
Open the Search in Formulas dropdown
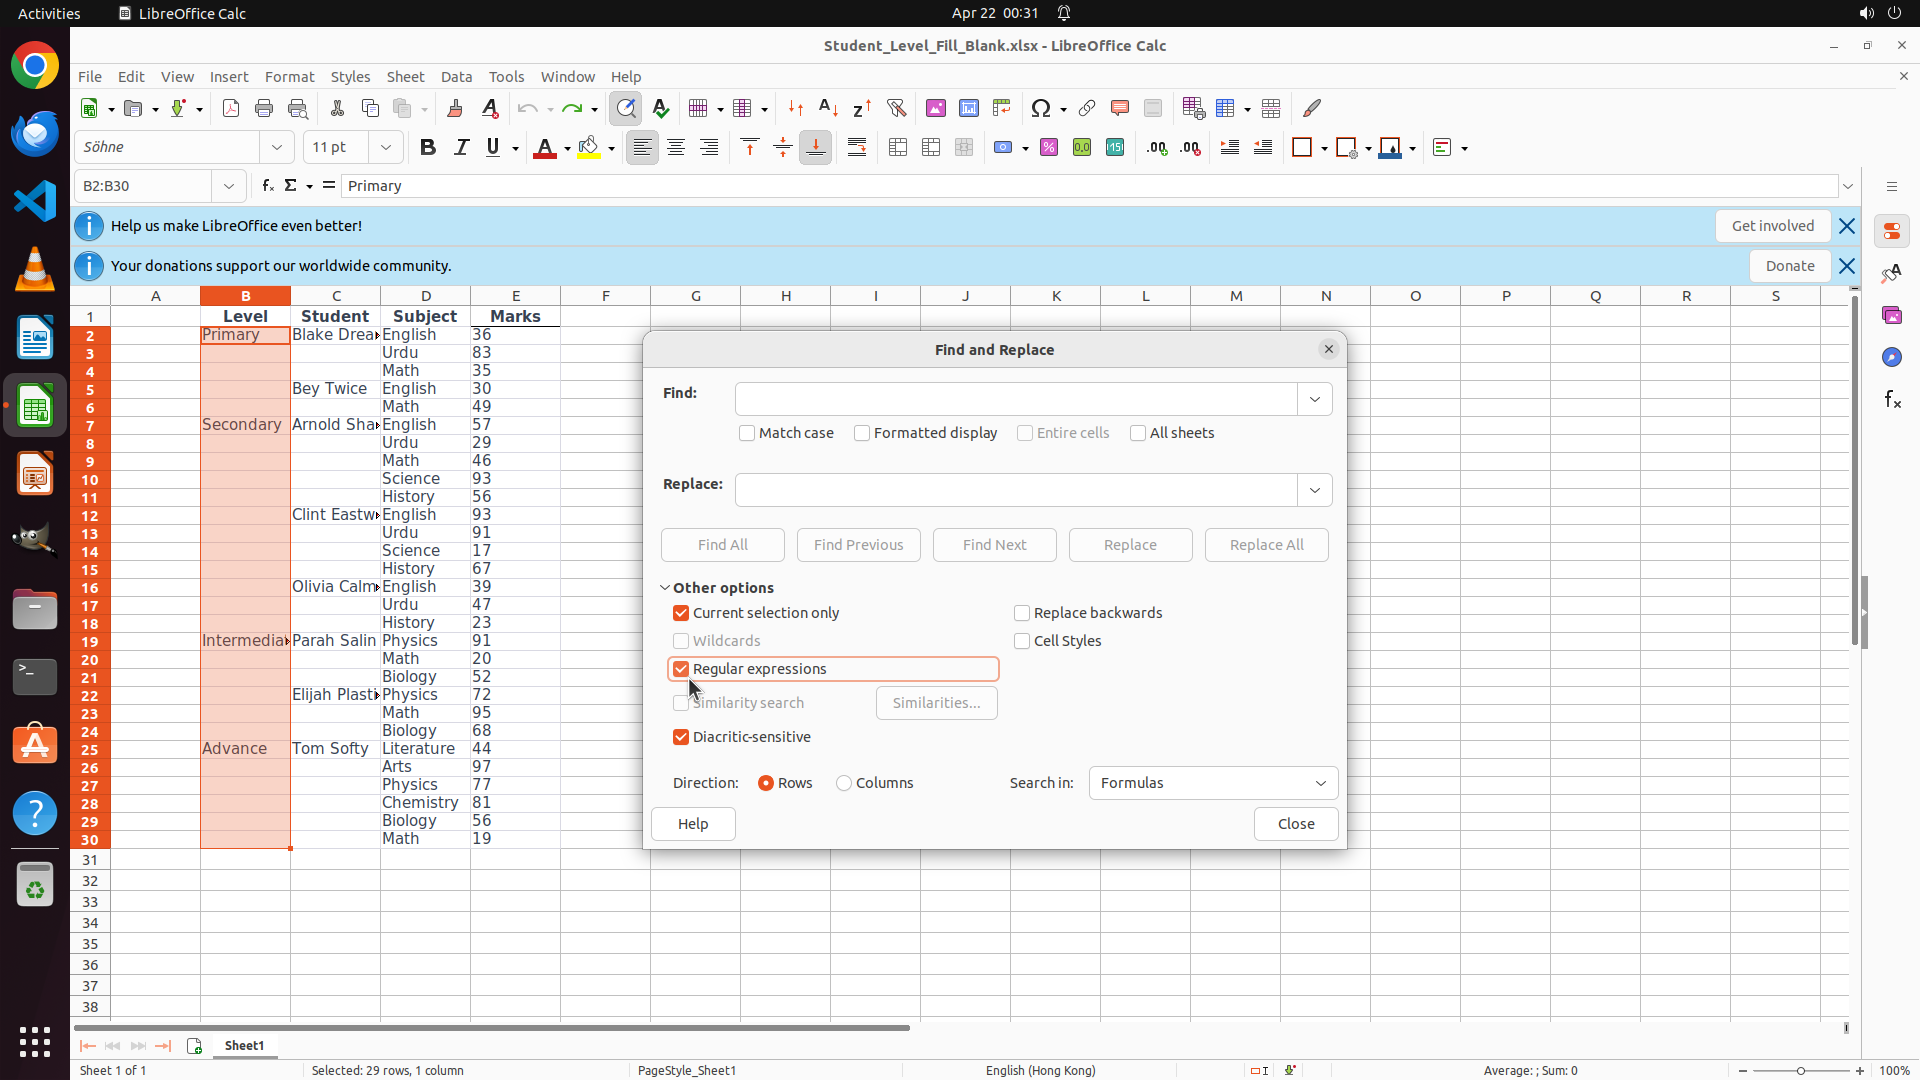[1212, 783]
